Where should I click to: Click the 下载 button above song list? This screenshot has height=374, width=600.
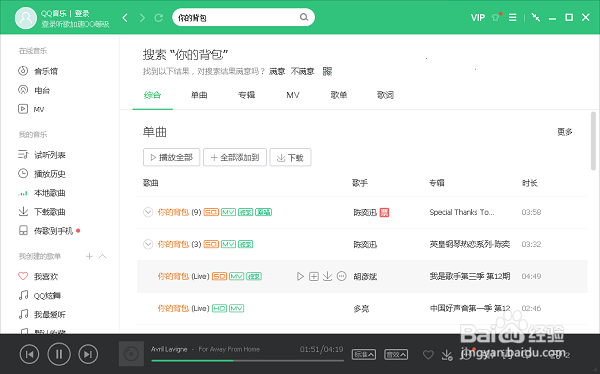click(x=290, y=157)
